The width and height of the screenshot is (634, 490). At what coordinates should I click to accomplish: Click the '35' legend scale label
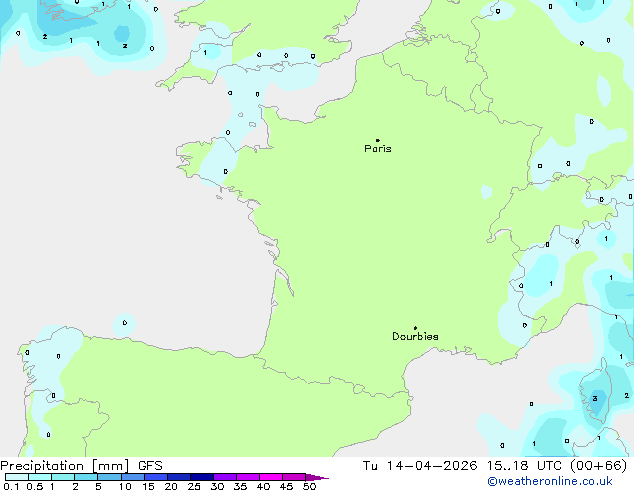(240, 486)
